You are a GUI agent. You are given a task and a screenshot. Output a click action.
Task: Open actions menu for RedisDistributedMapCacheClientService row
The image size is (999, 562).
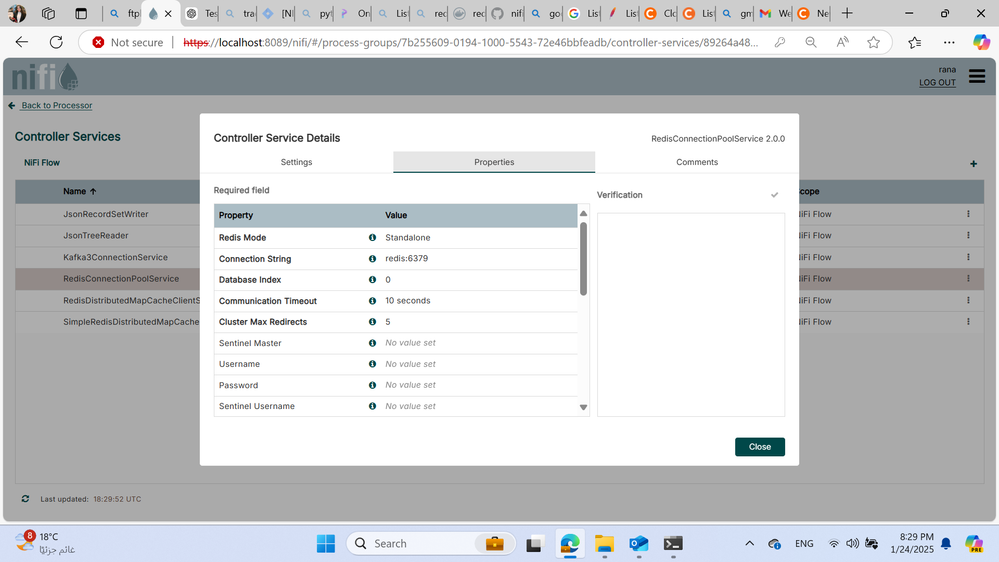coord(968,300)
